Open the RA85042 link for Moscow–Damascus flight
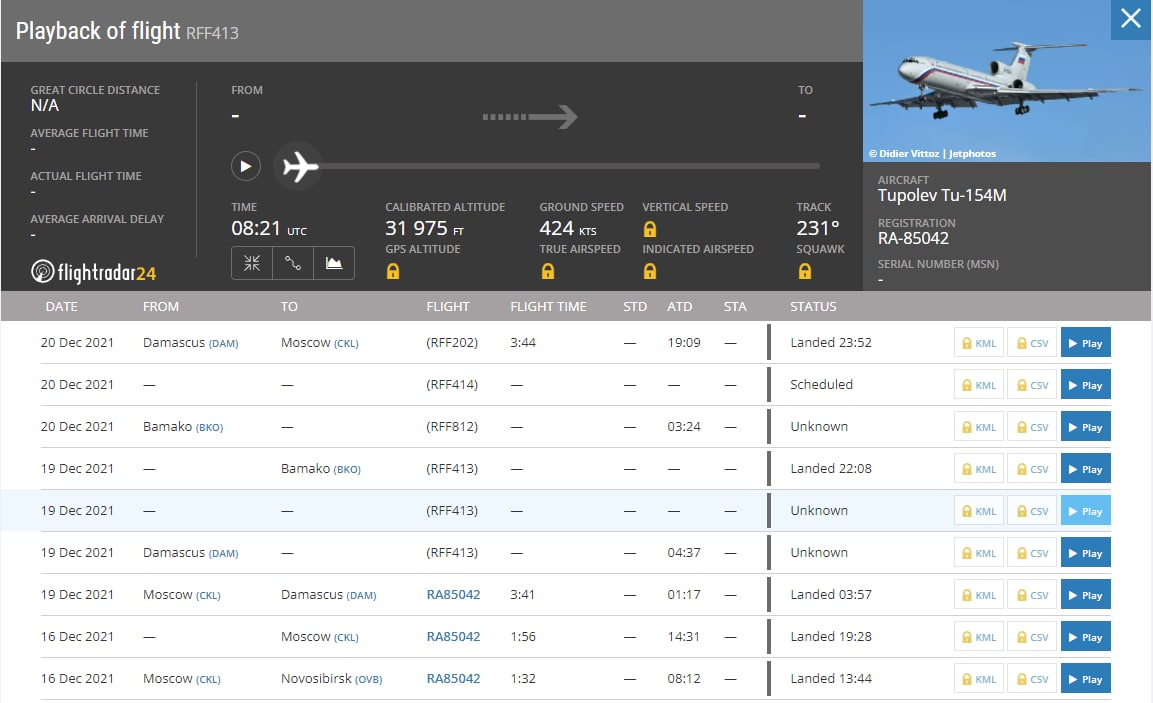This screenshot has height=703, width=1153. (x=453, y=594)
